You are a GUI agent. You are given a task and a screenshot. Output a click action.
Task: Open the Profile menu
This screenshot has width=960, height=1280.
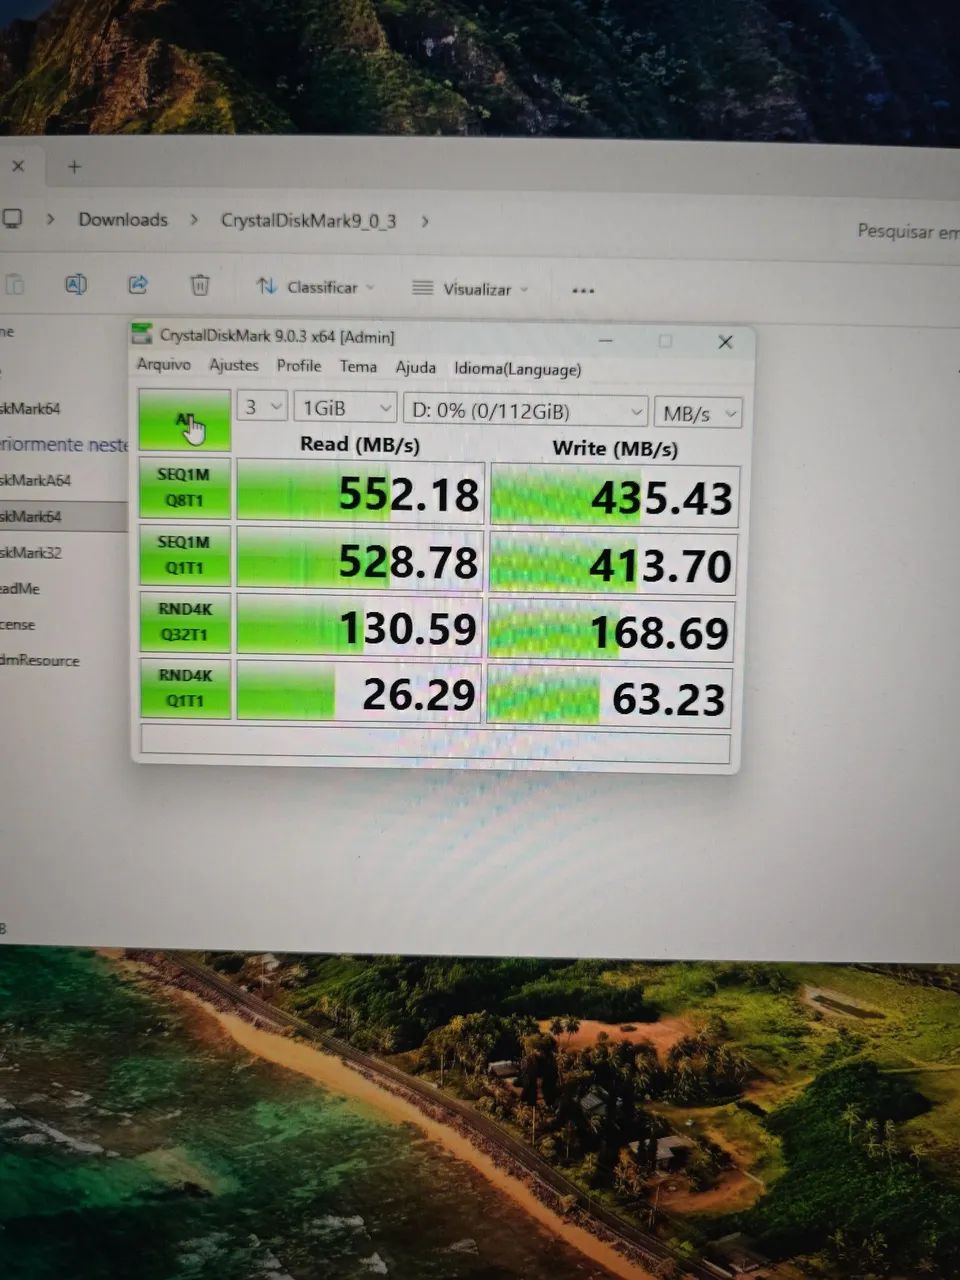pyautogui.click(x=299, y=366)
